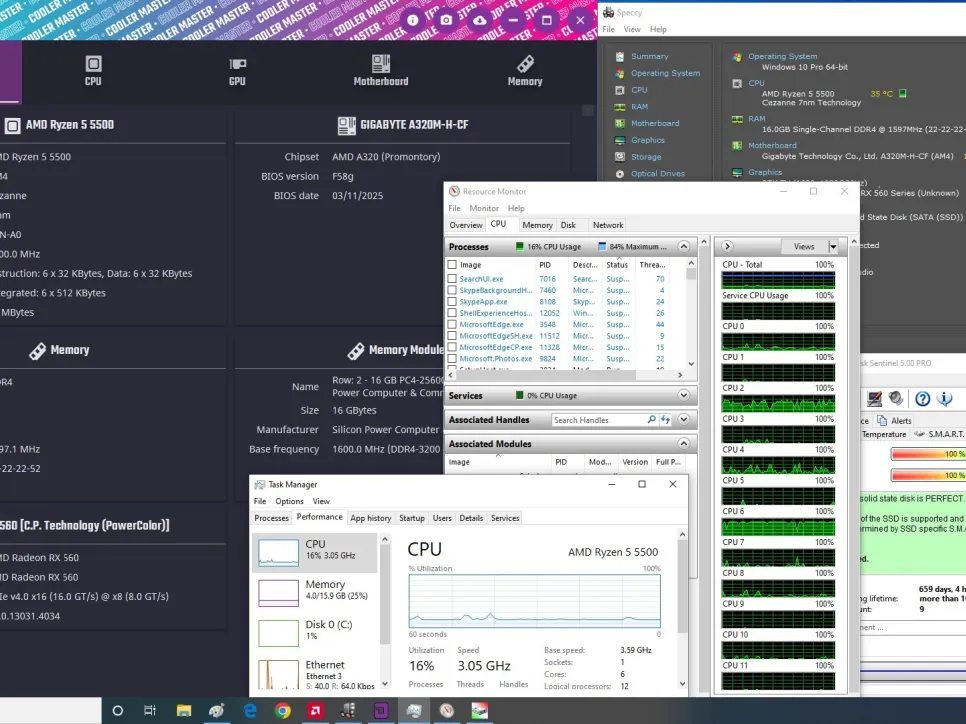
Task: Click the purple Cooler Master icon on taskbar
Action: (x=381, y=710)
